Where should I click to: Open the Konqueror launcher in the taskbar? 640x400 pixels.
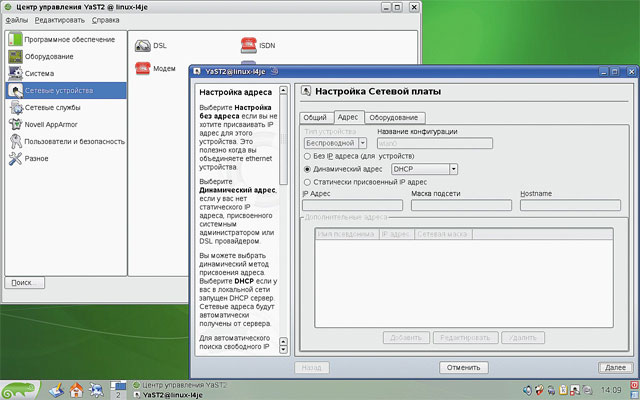pos(96,390)
